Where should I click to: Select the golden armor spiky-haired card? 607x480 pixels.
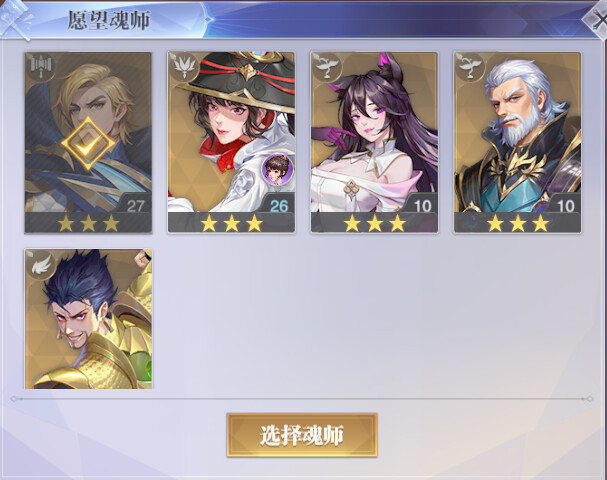click(x=88, y=319)
